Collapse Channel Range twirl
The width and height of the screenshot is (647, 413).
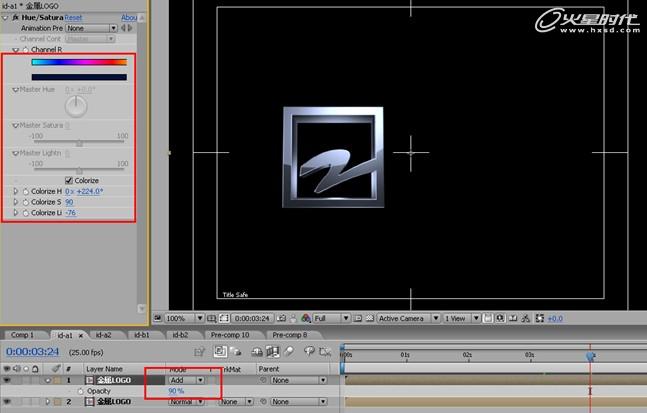(16, 50)
